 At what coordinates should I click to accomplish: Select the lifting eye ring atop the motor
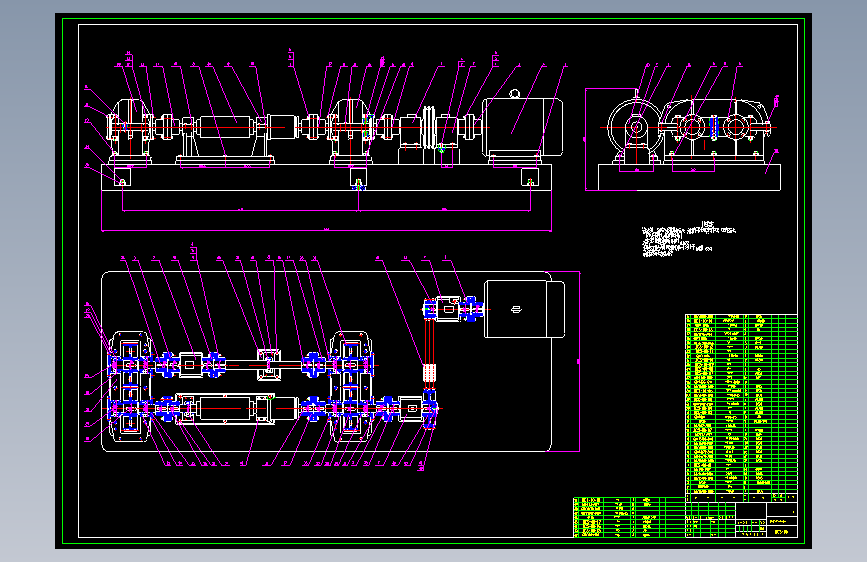(515, 93)
